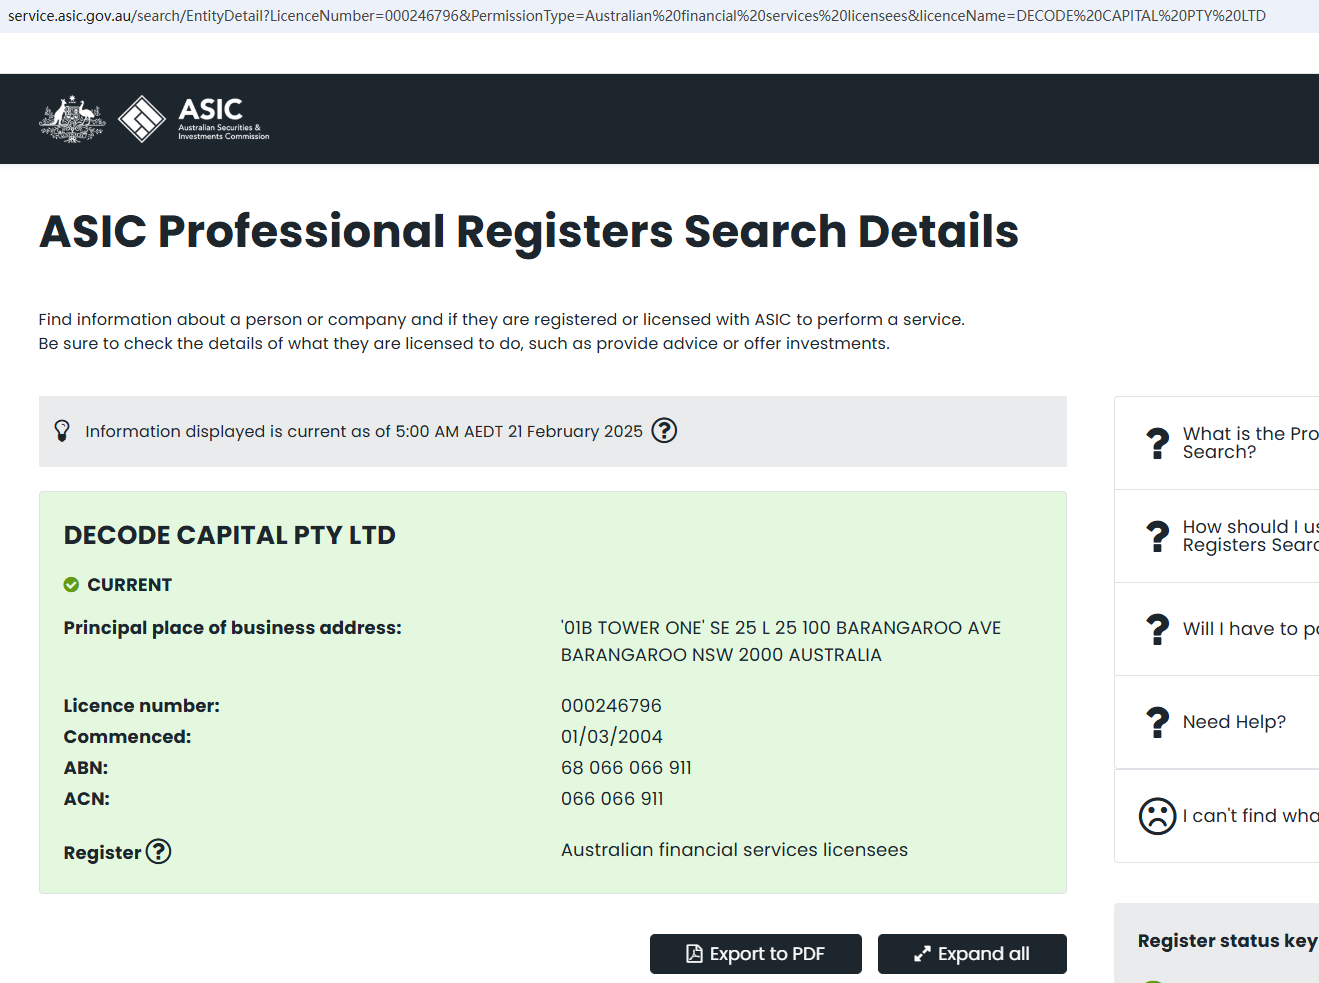Viewport: 1319px width, 983px height.
Task: Click the question mark next to Register
Action: [x=159, y=852]
